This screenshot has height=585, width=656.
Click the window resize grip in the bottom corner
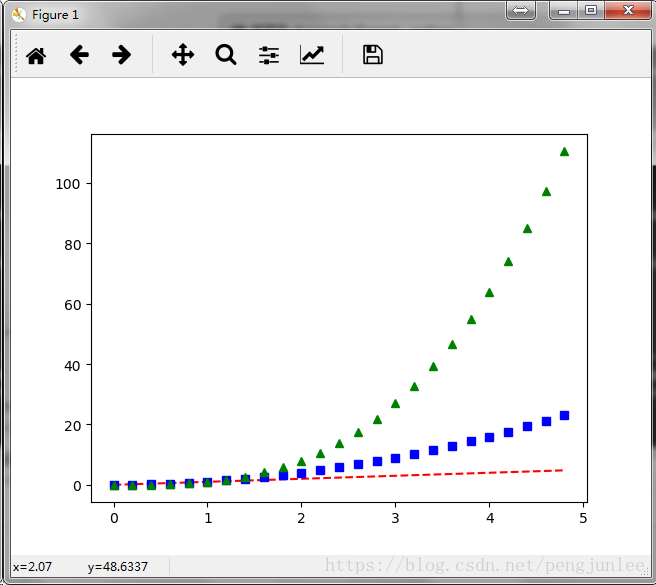point(645,572)
